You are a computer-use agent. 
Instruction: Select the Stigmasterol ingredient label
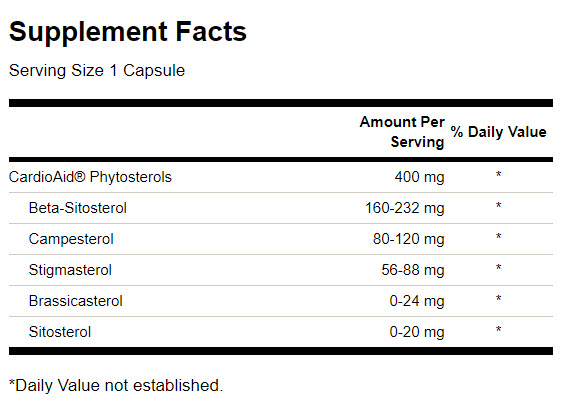click(x=70, y=270)
